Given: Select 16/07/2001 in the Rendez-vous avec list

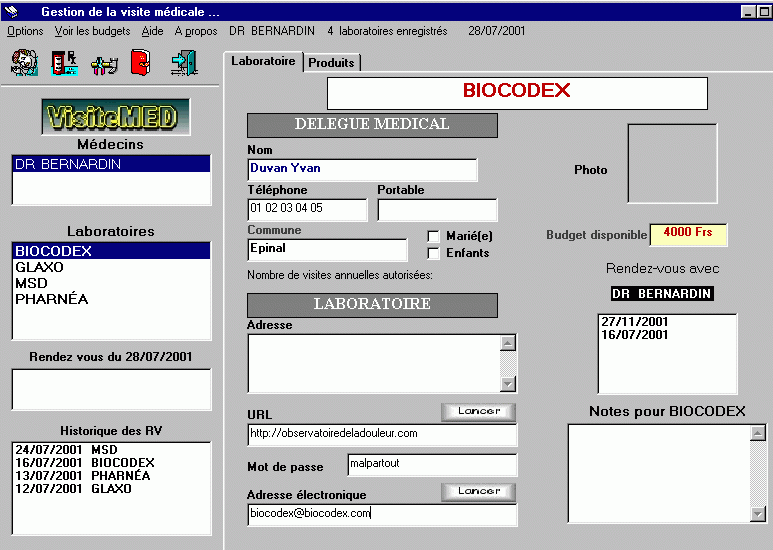Looking at the screenshot, I should tap(667, 335).
